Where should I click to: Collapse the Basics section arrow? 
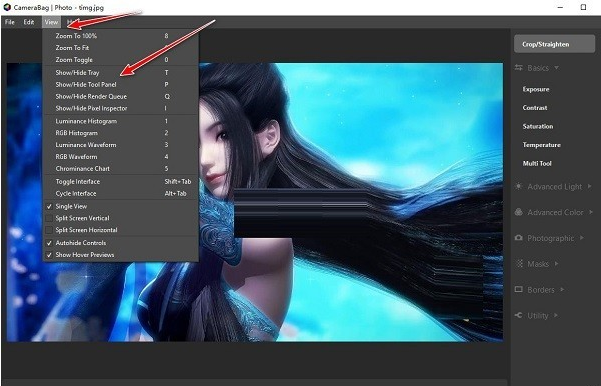coord(557,68)
